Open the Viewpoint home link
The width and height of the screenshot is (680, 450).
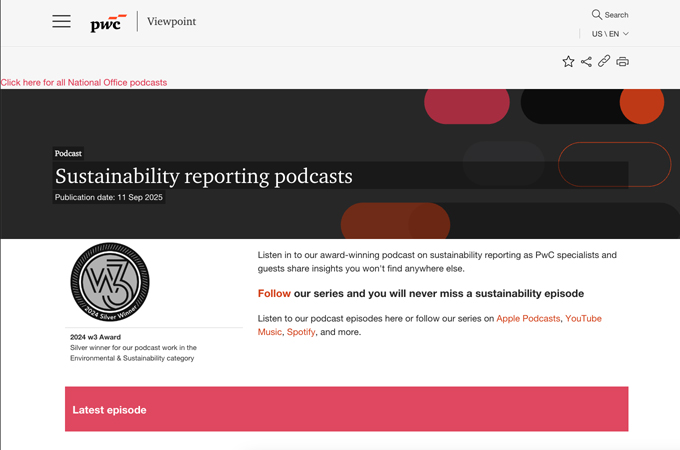pyautogui.click(x=171, y=21)
